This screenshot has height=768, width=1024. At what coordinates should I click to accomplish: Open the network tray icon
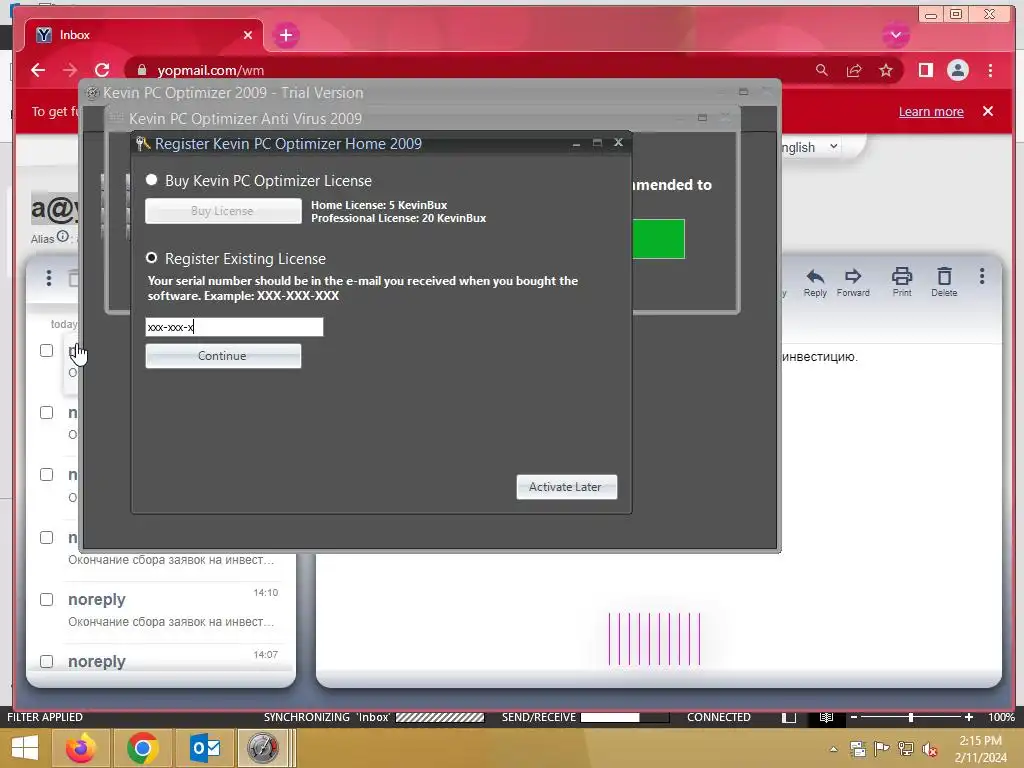click(906, 749)
